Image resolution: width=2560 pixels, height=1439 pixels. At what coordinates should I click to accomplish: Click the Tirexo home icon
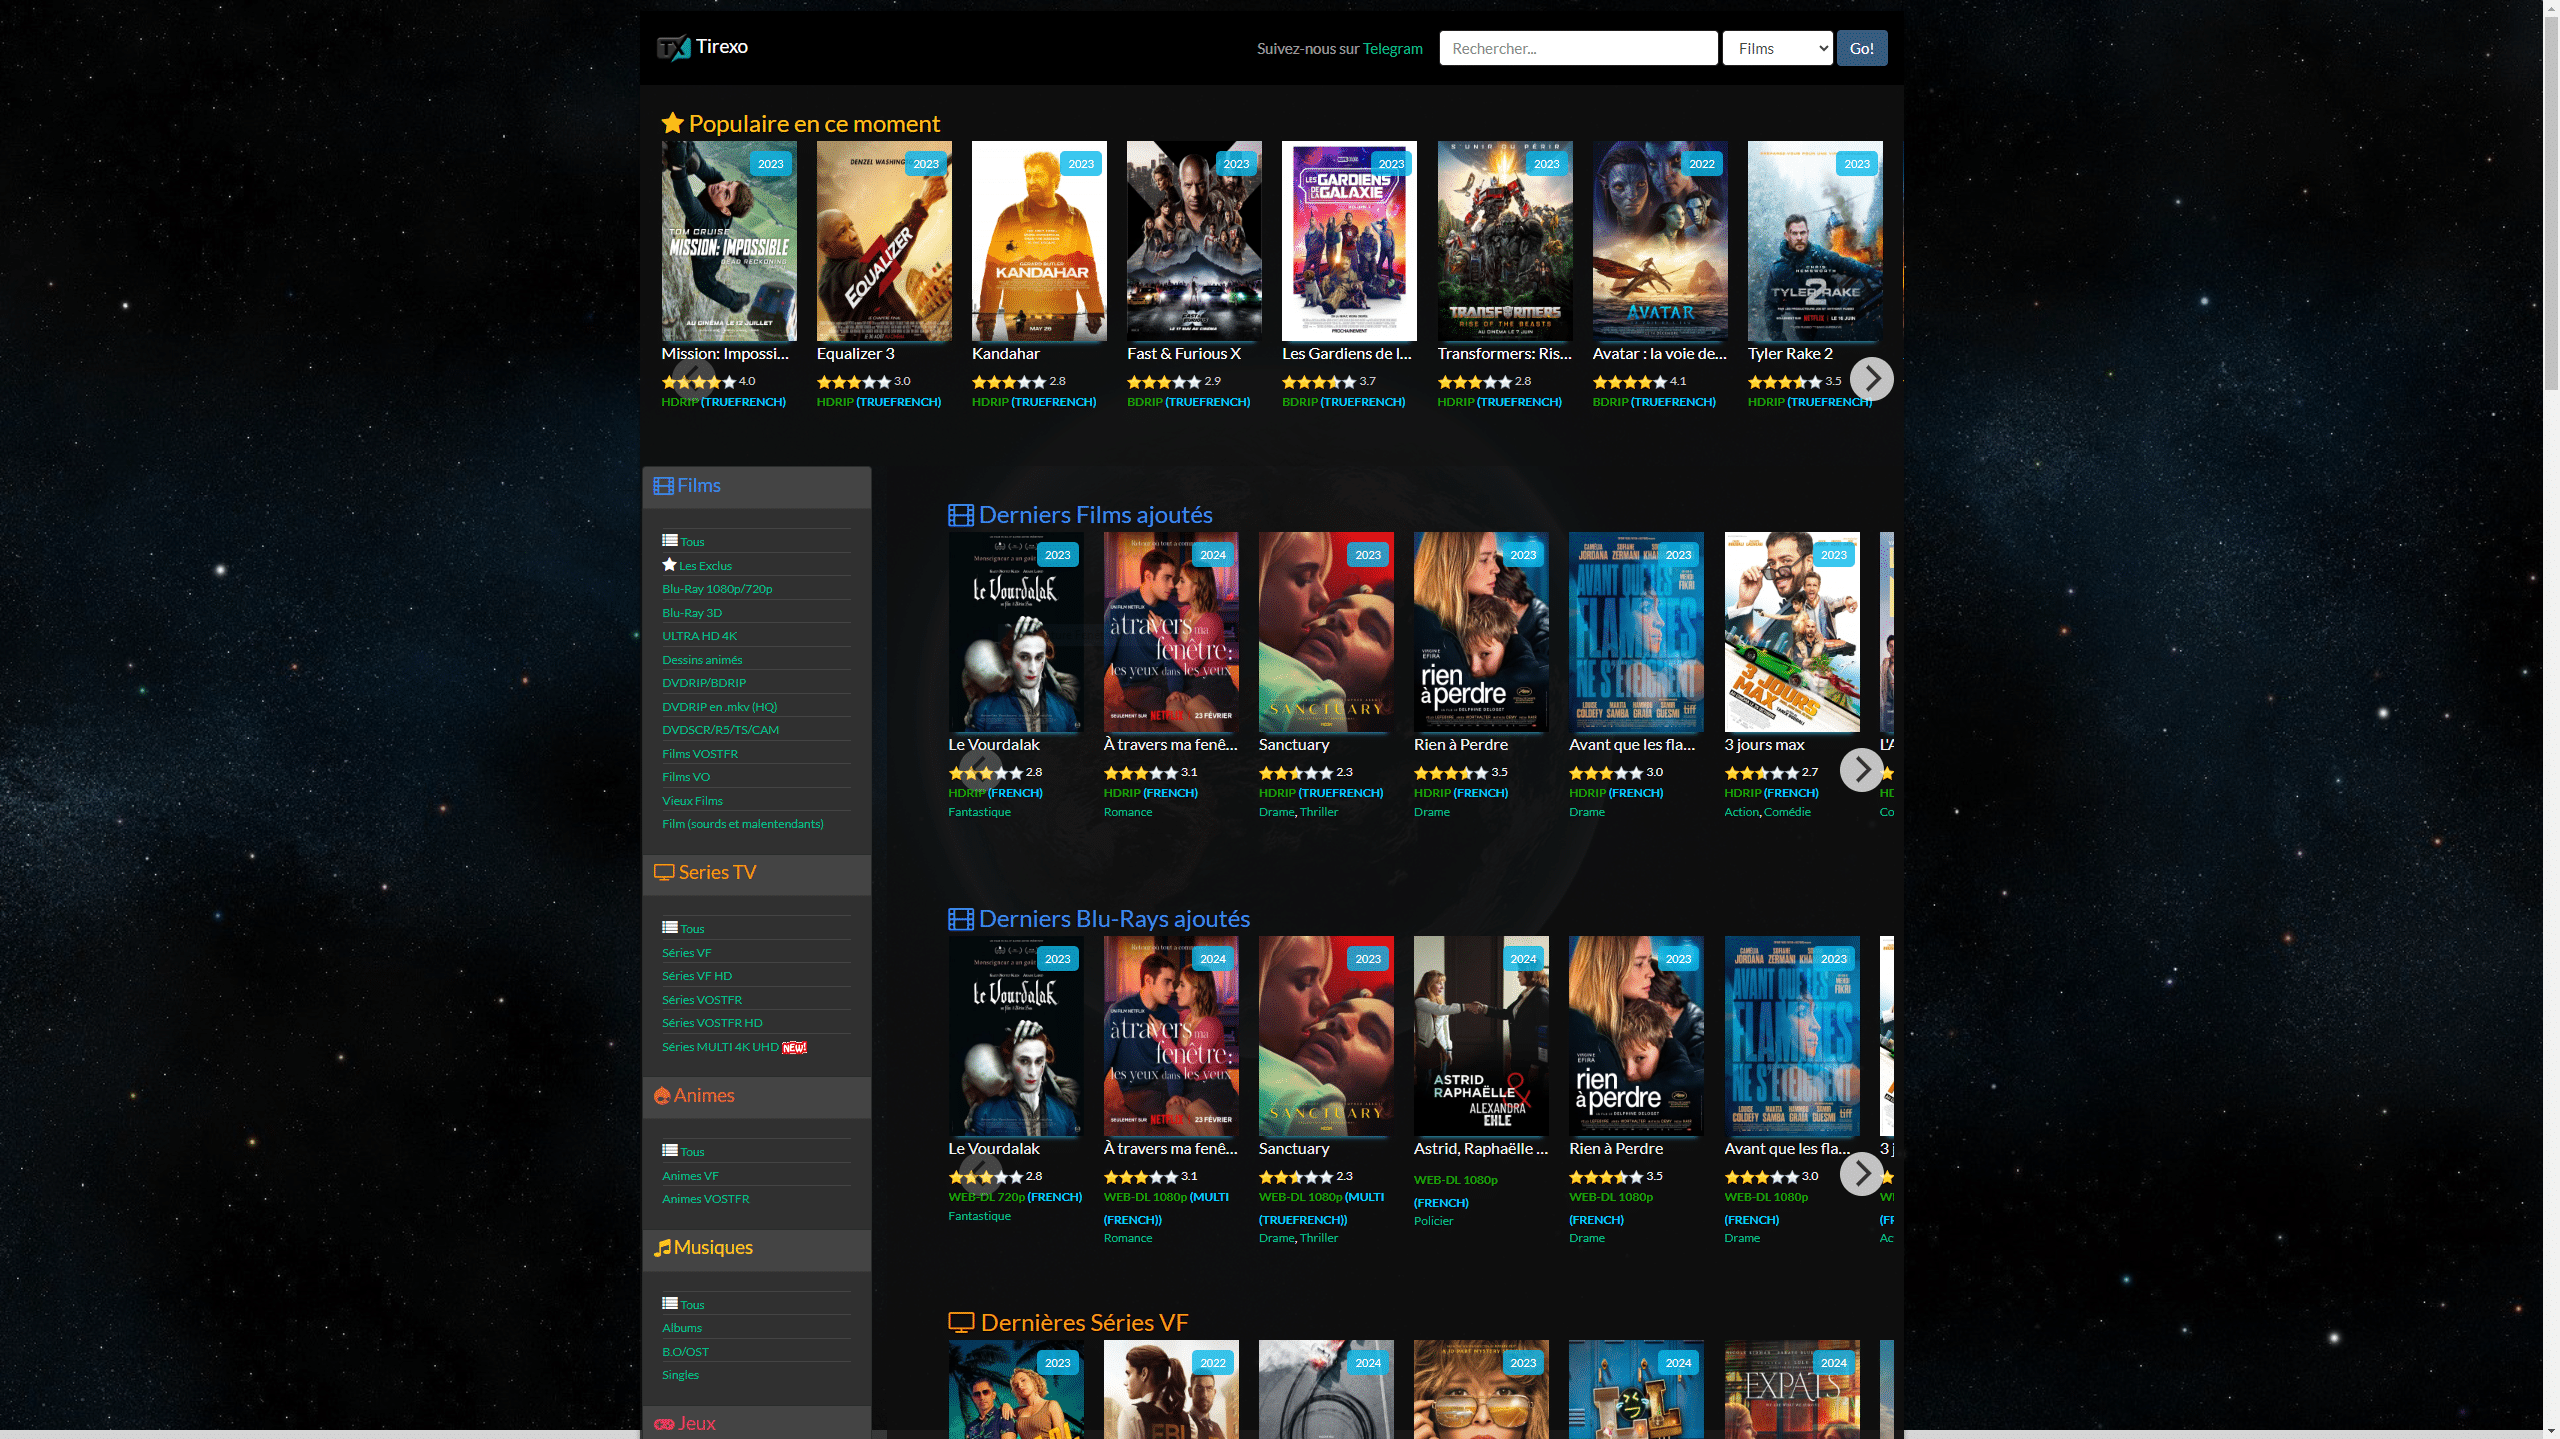[x=673, y=47]
